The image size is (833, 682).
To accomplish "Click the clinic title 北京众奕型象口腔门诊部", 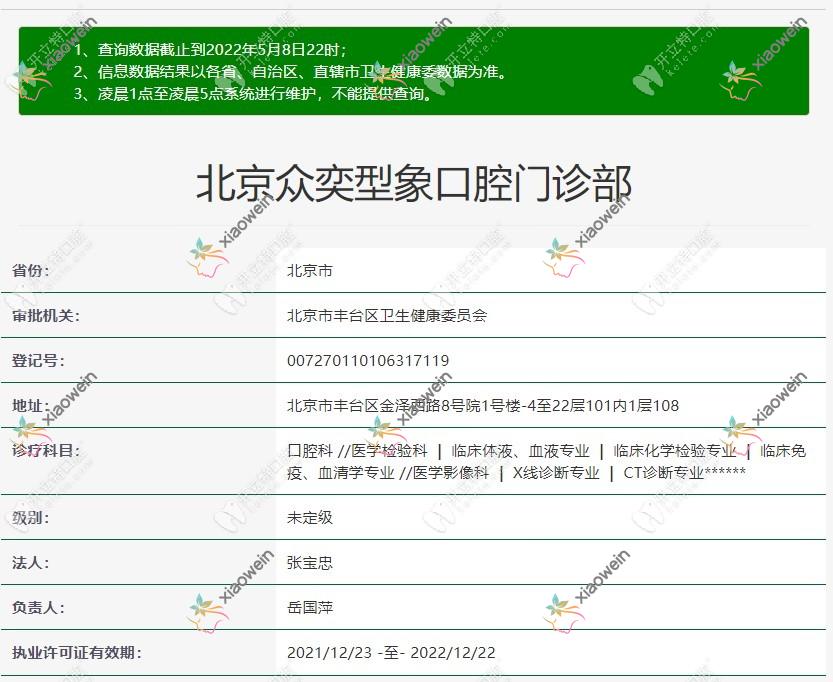I will [416, 183].
